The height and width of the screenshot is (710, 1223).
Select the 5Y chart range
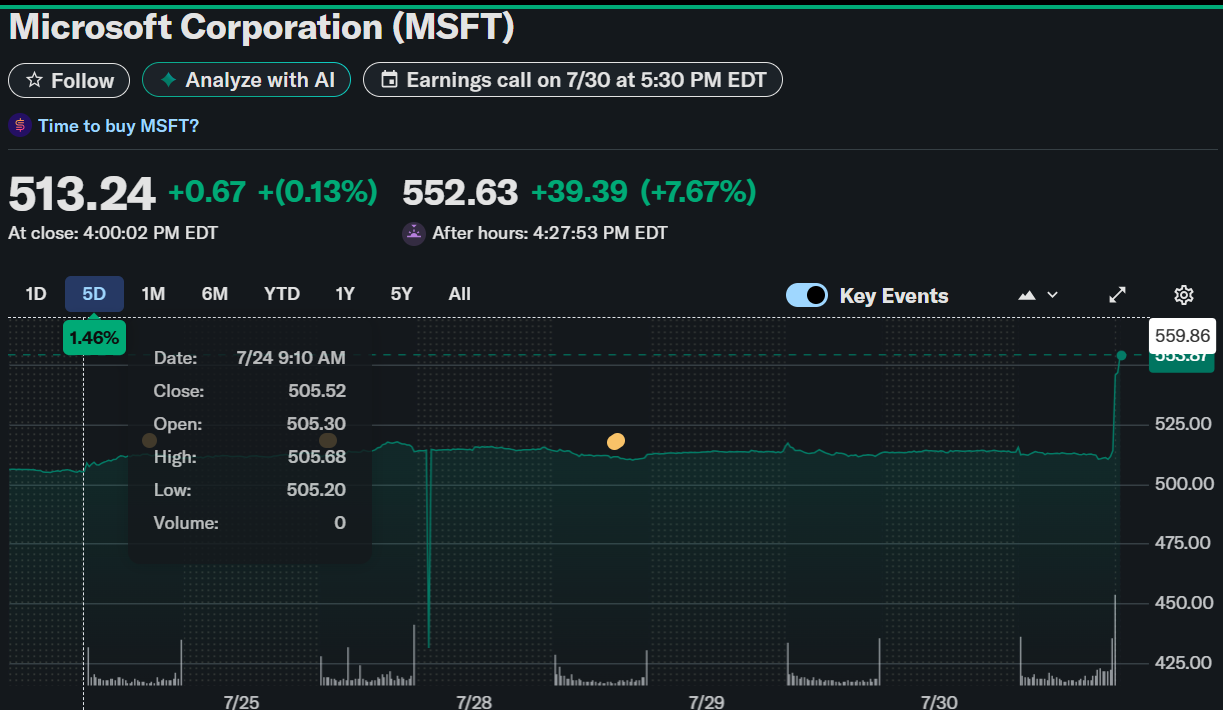402,294
